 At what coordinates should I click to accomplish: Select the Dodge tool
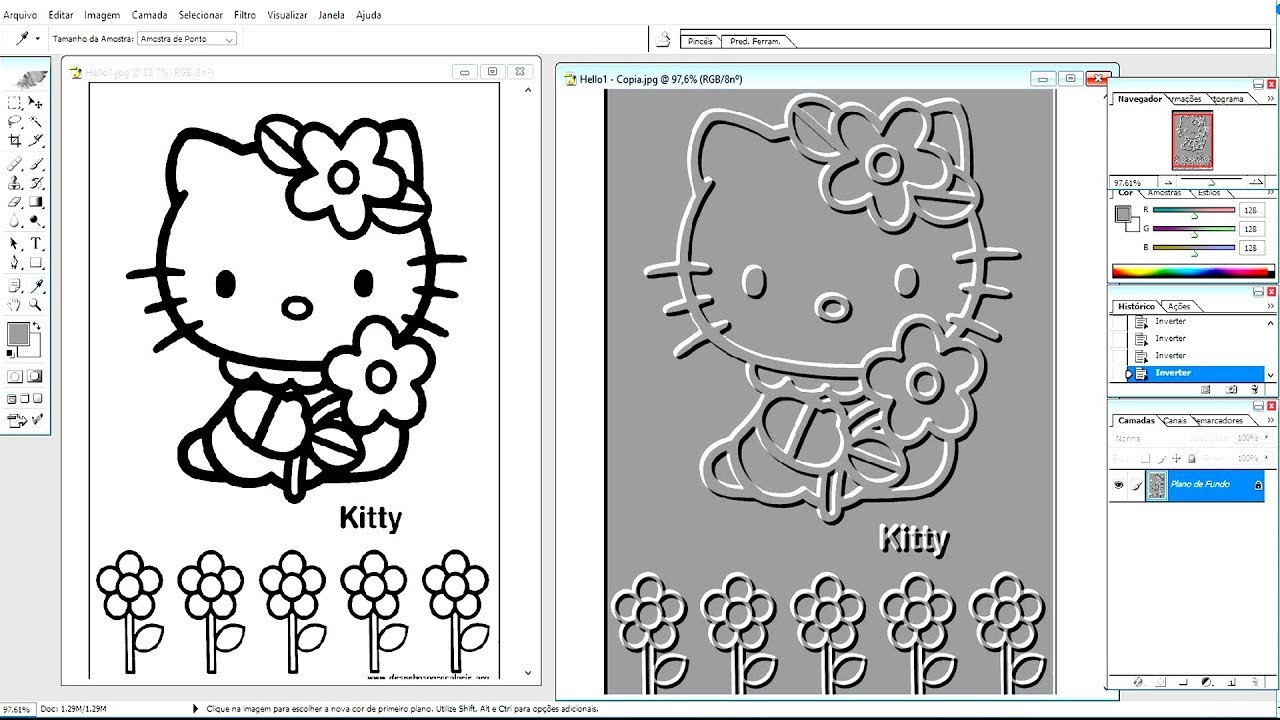(36, 221)
